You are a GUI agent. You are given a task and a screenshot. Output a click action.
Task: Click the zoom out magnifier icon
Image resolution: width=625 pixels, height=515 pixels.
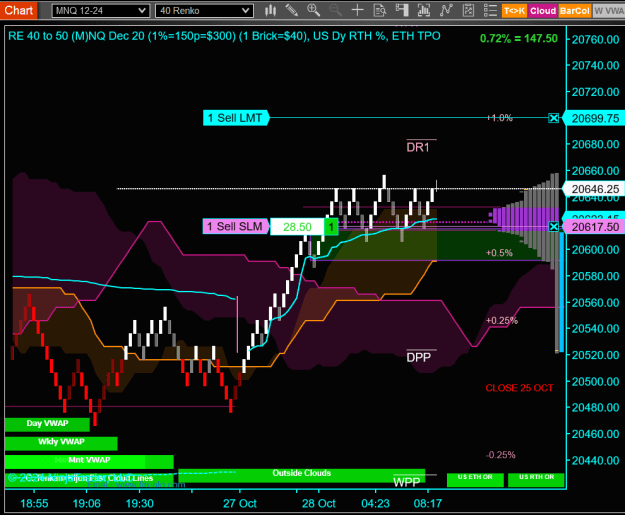[x=336, y=10]
